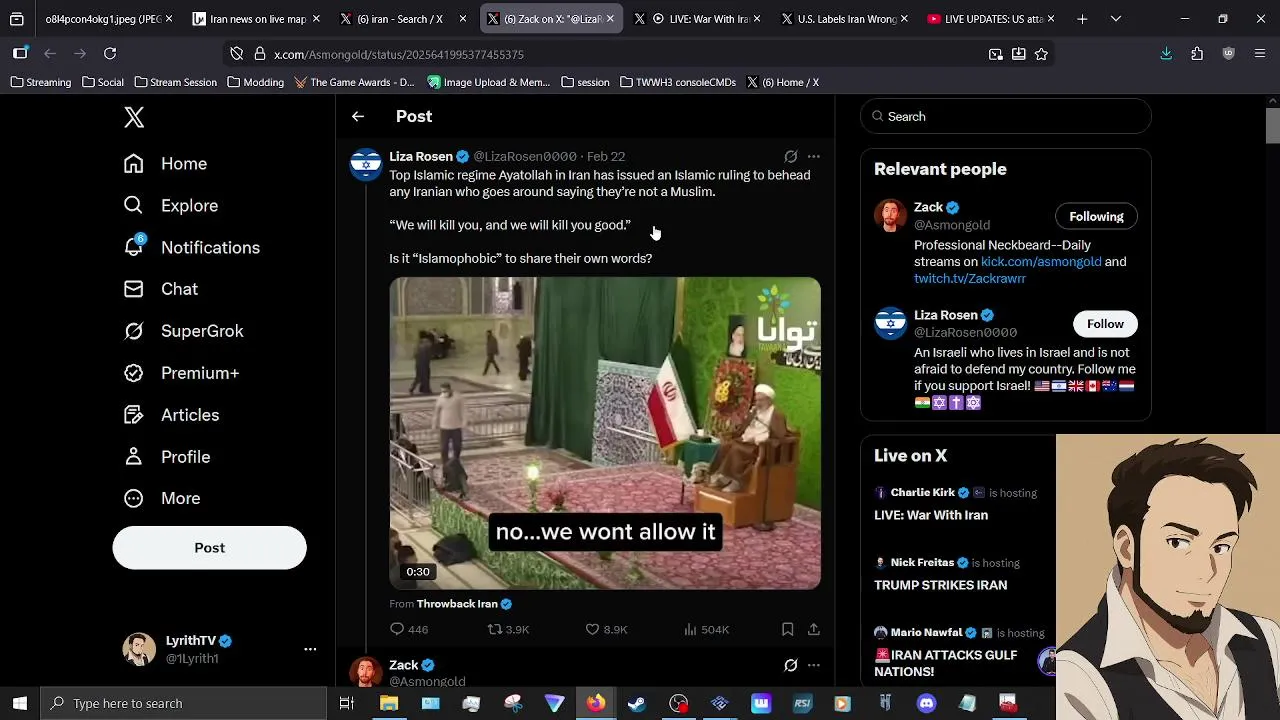Open IRAN ATTACKS GULF NATIONS broadcast
This screenshot has width=1280, height=720.
(x=946, y=663)
